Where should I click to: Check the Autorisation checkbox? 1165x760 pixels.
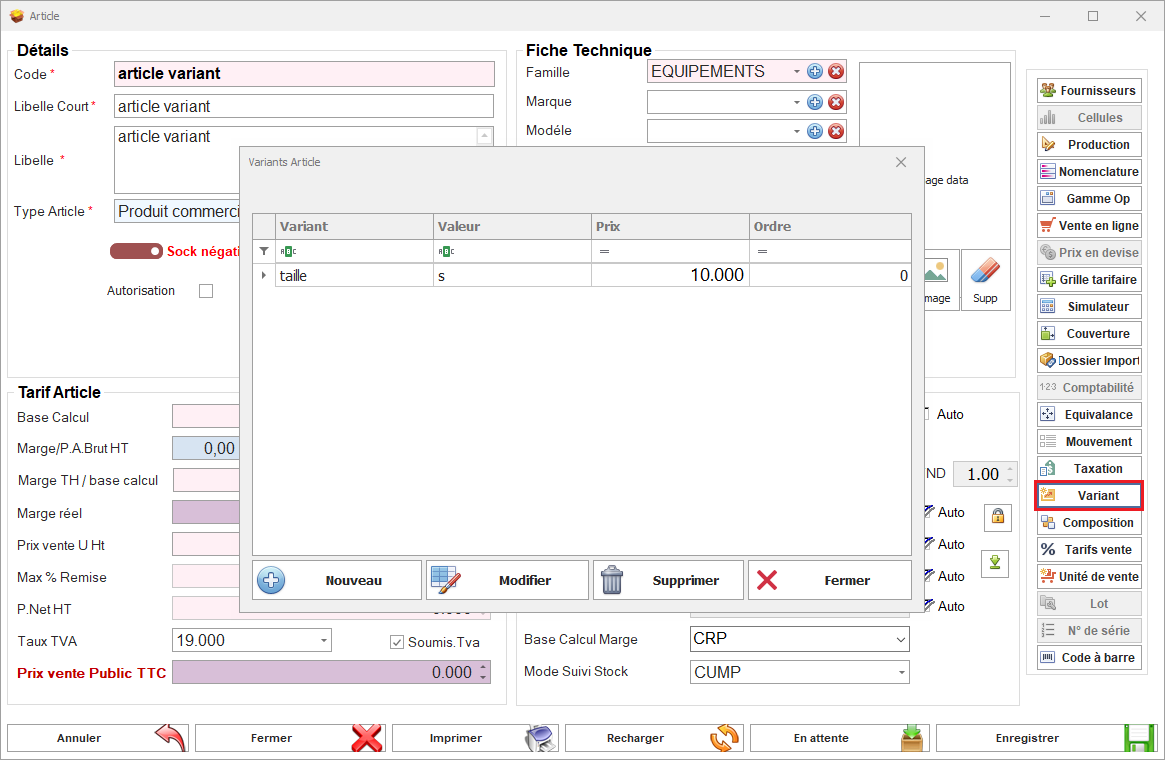(206, 291)
